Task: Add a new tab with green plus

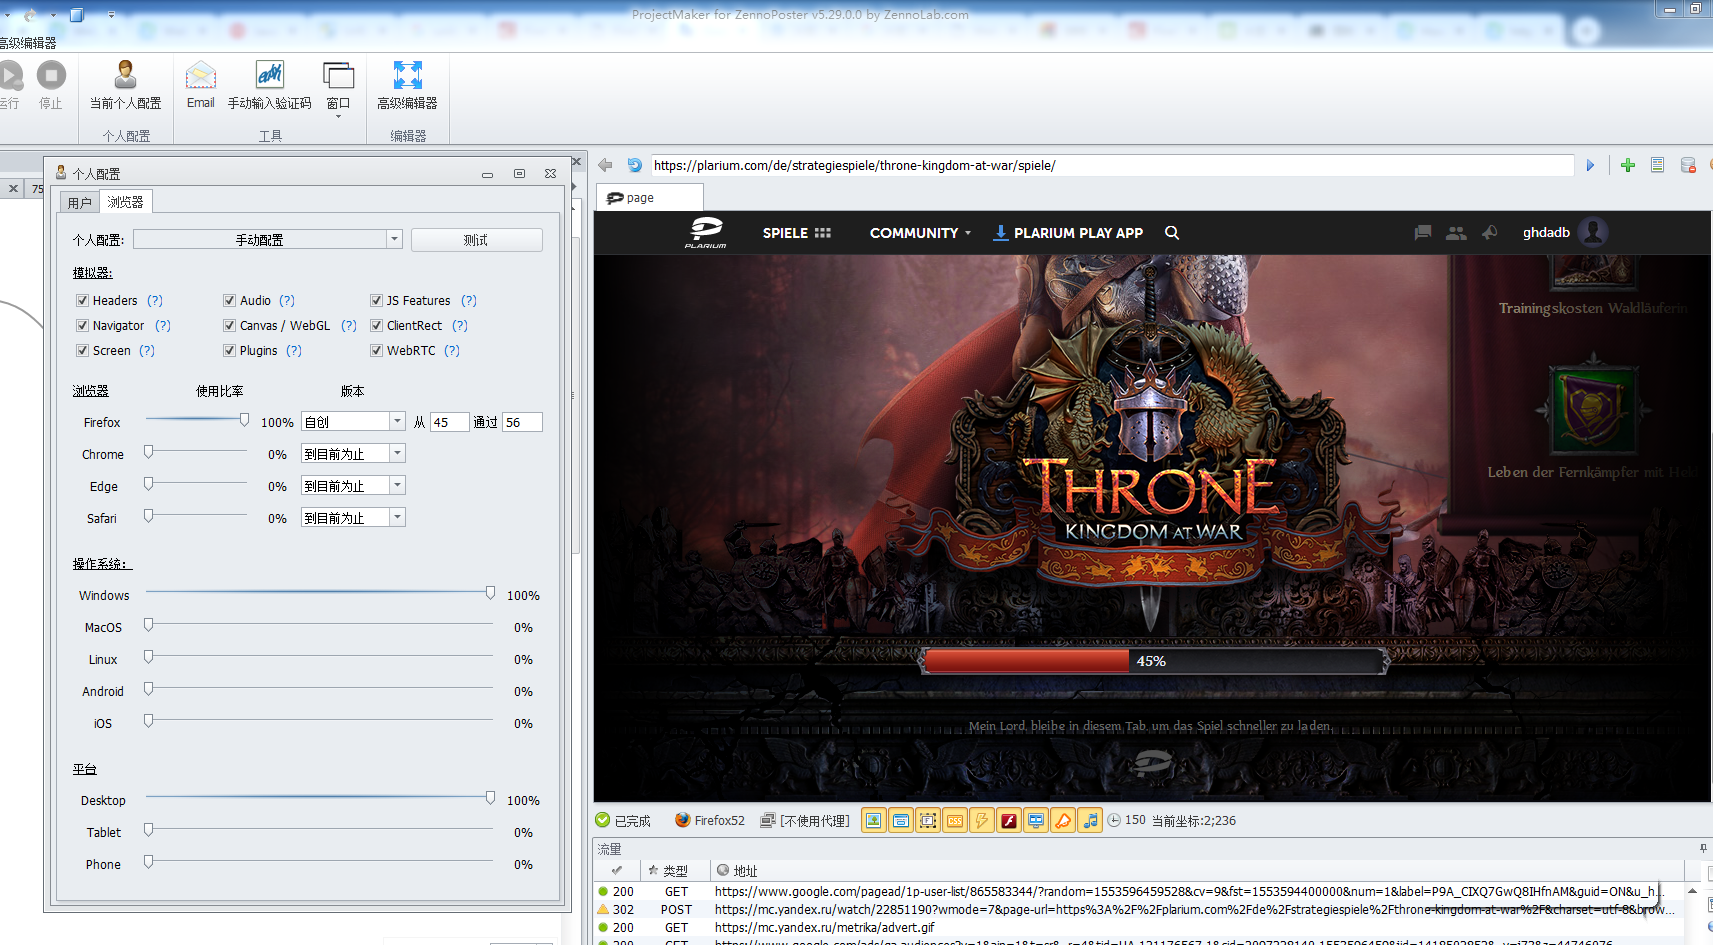Action: click(1628, 165)
